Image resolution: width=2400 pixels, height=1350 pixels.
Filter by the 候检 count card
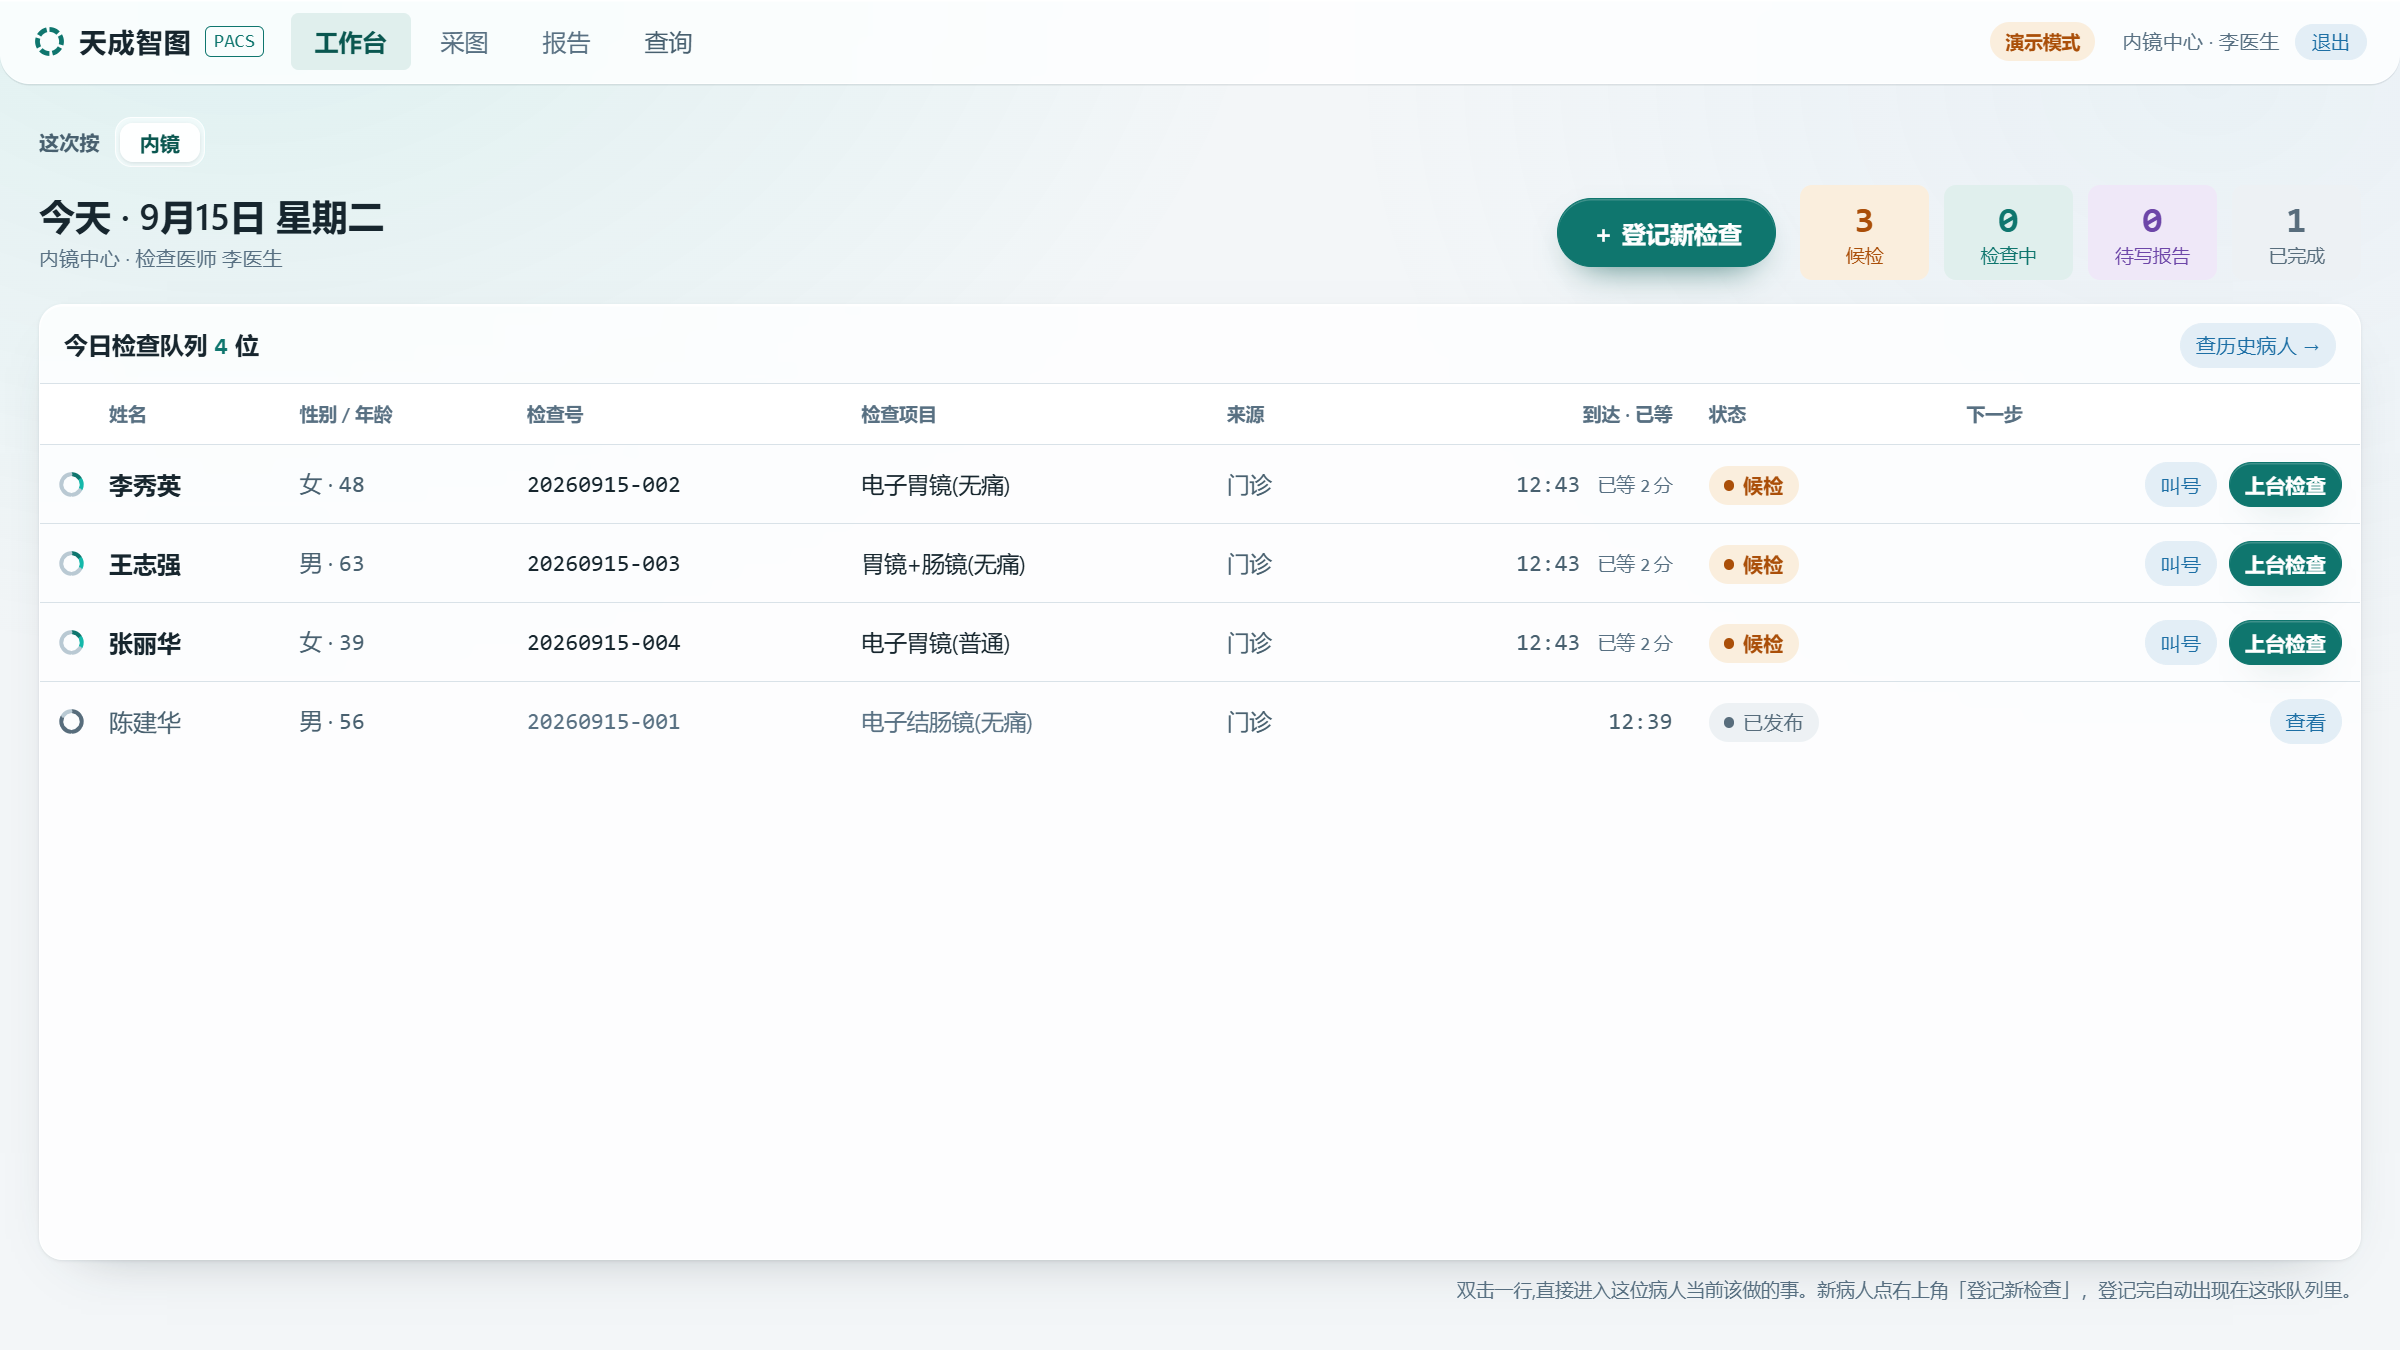click(x=1864, y=233)
